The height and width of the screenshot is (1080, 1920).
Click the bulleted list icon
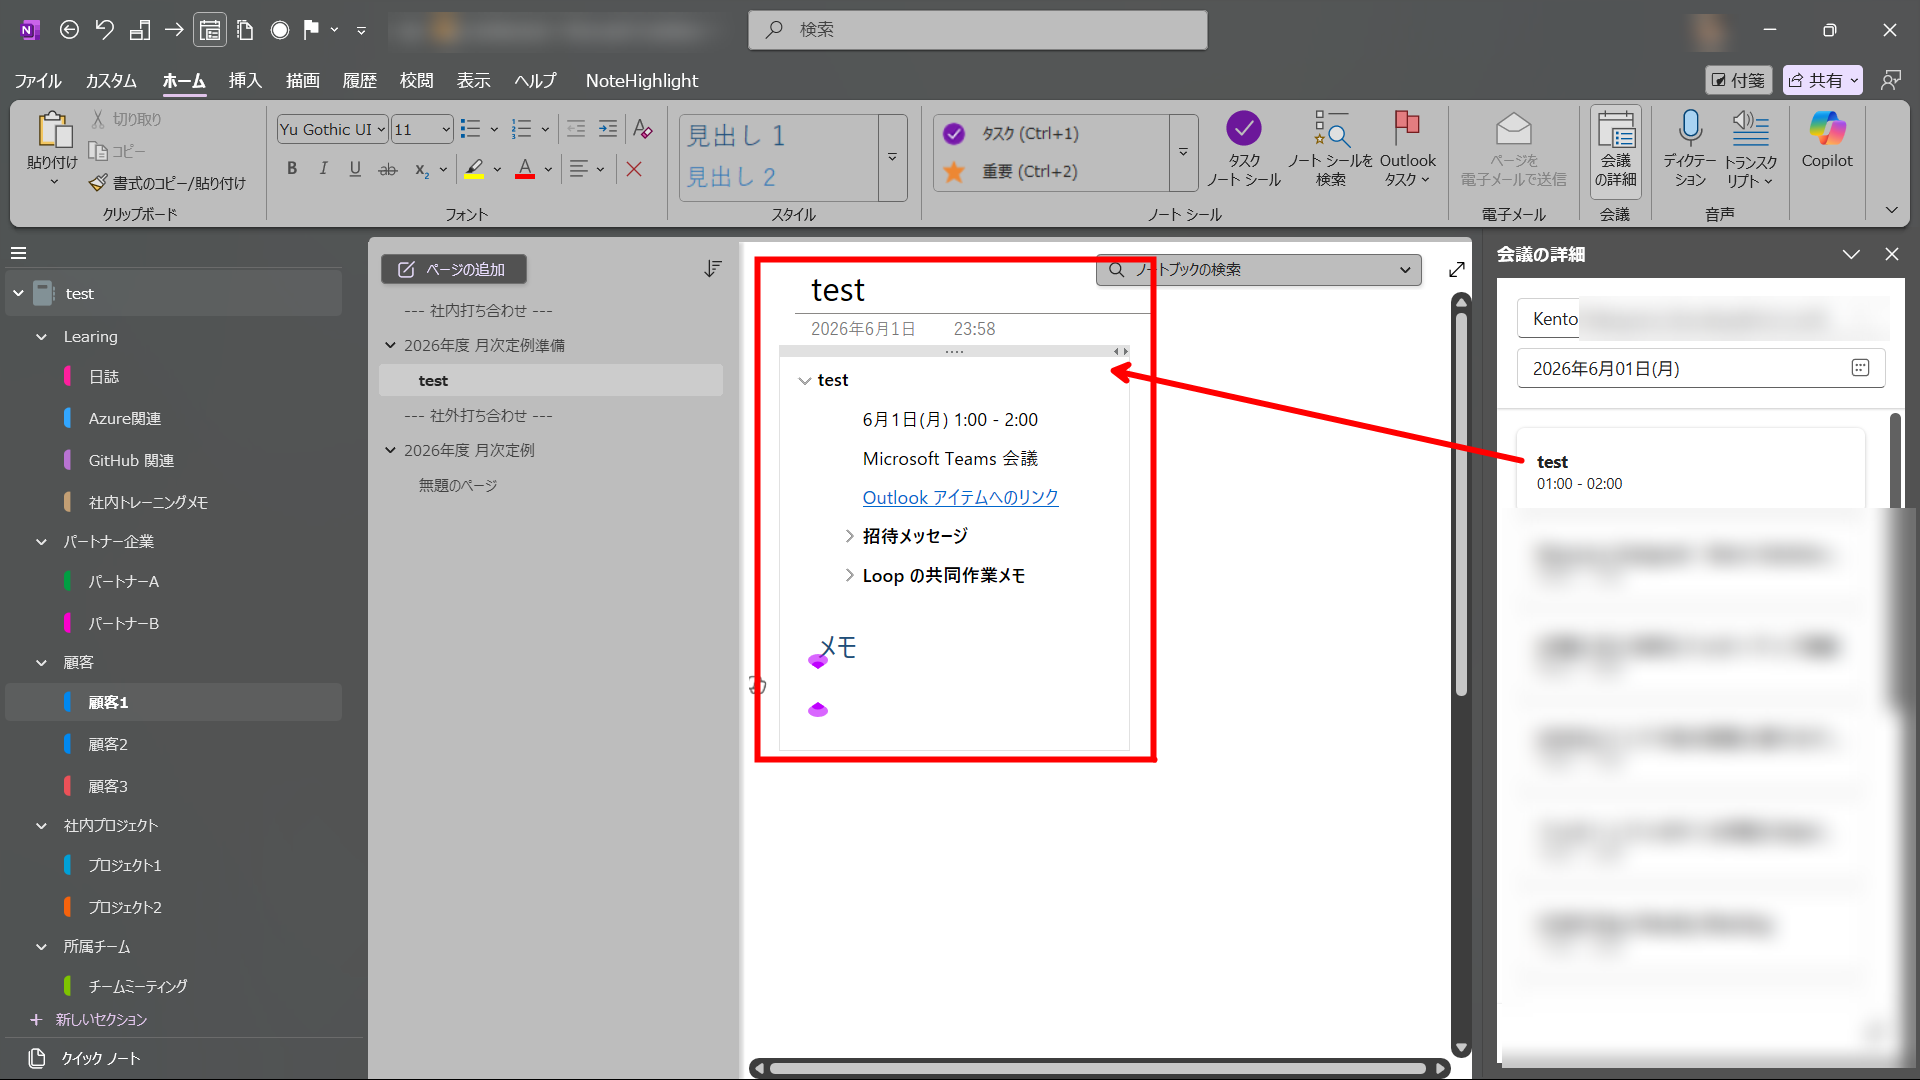tap(470, 129)
